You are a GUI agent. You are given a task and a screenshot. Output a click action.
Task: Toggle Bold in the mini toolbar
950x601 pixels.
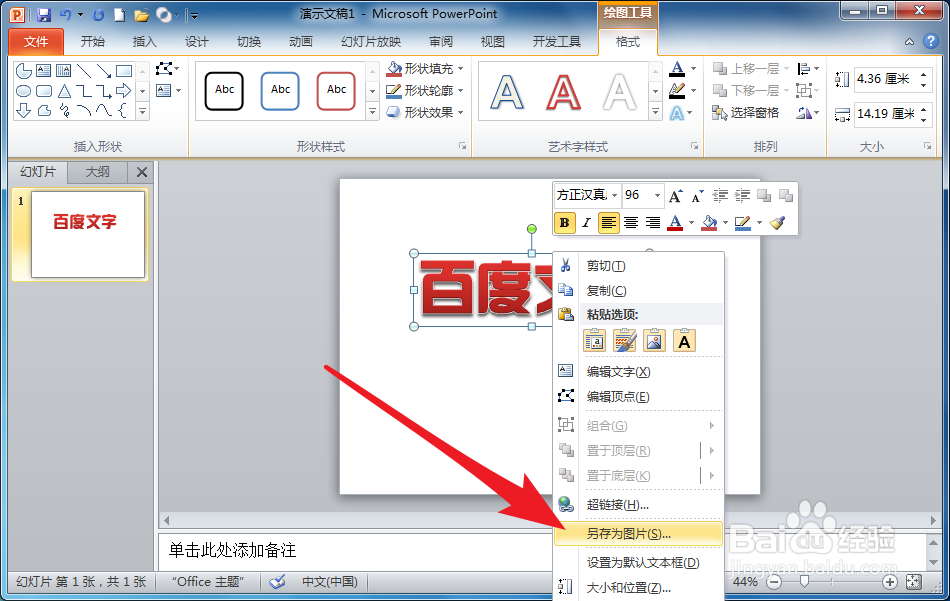coord(564,223)
